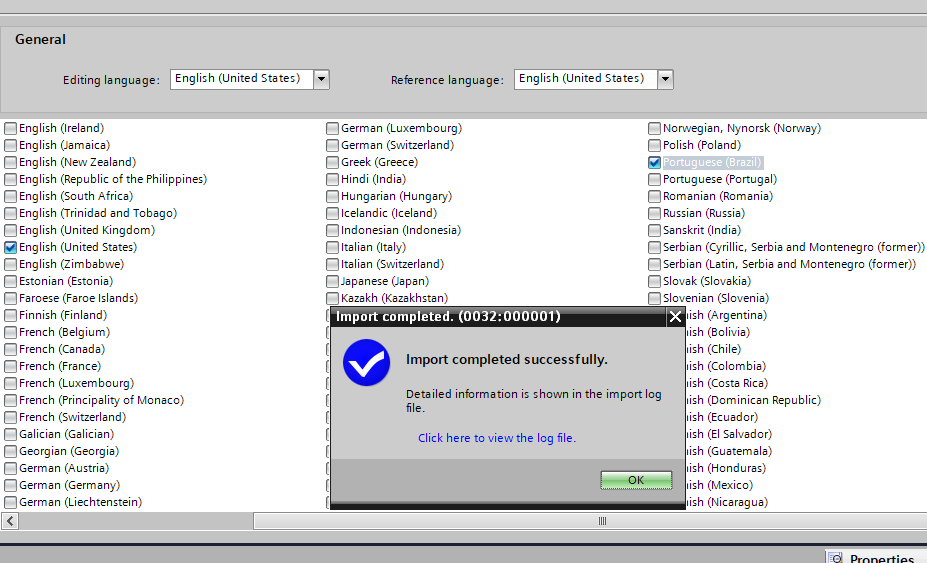Check the Slovenian (Slovenia) checkbox
The image size is (927, 563).
654,299
